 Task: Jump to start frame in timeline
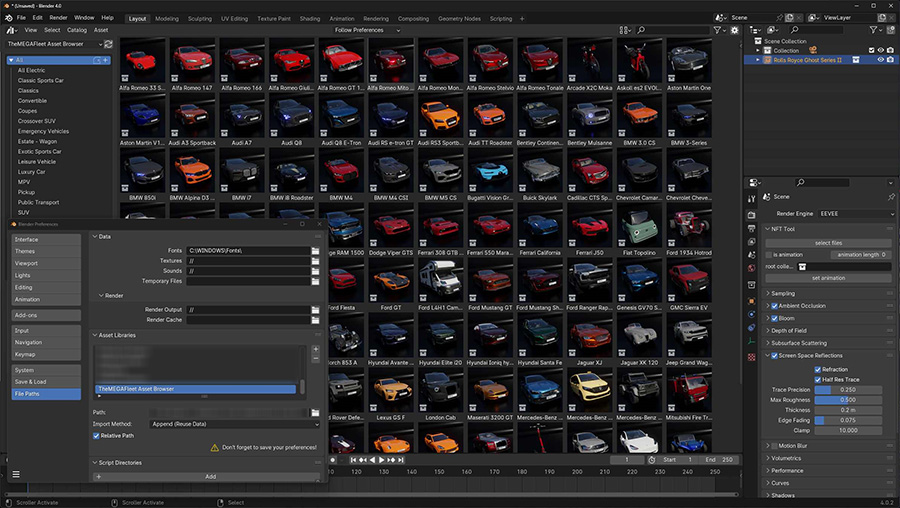(354, 460)
